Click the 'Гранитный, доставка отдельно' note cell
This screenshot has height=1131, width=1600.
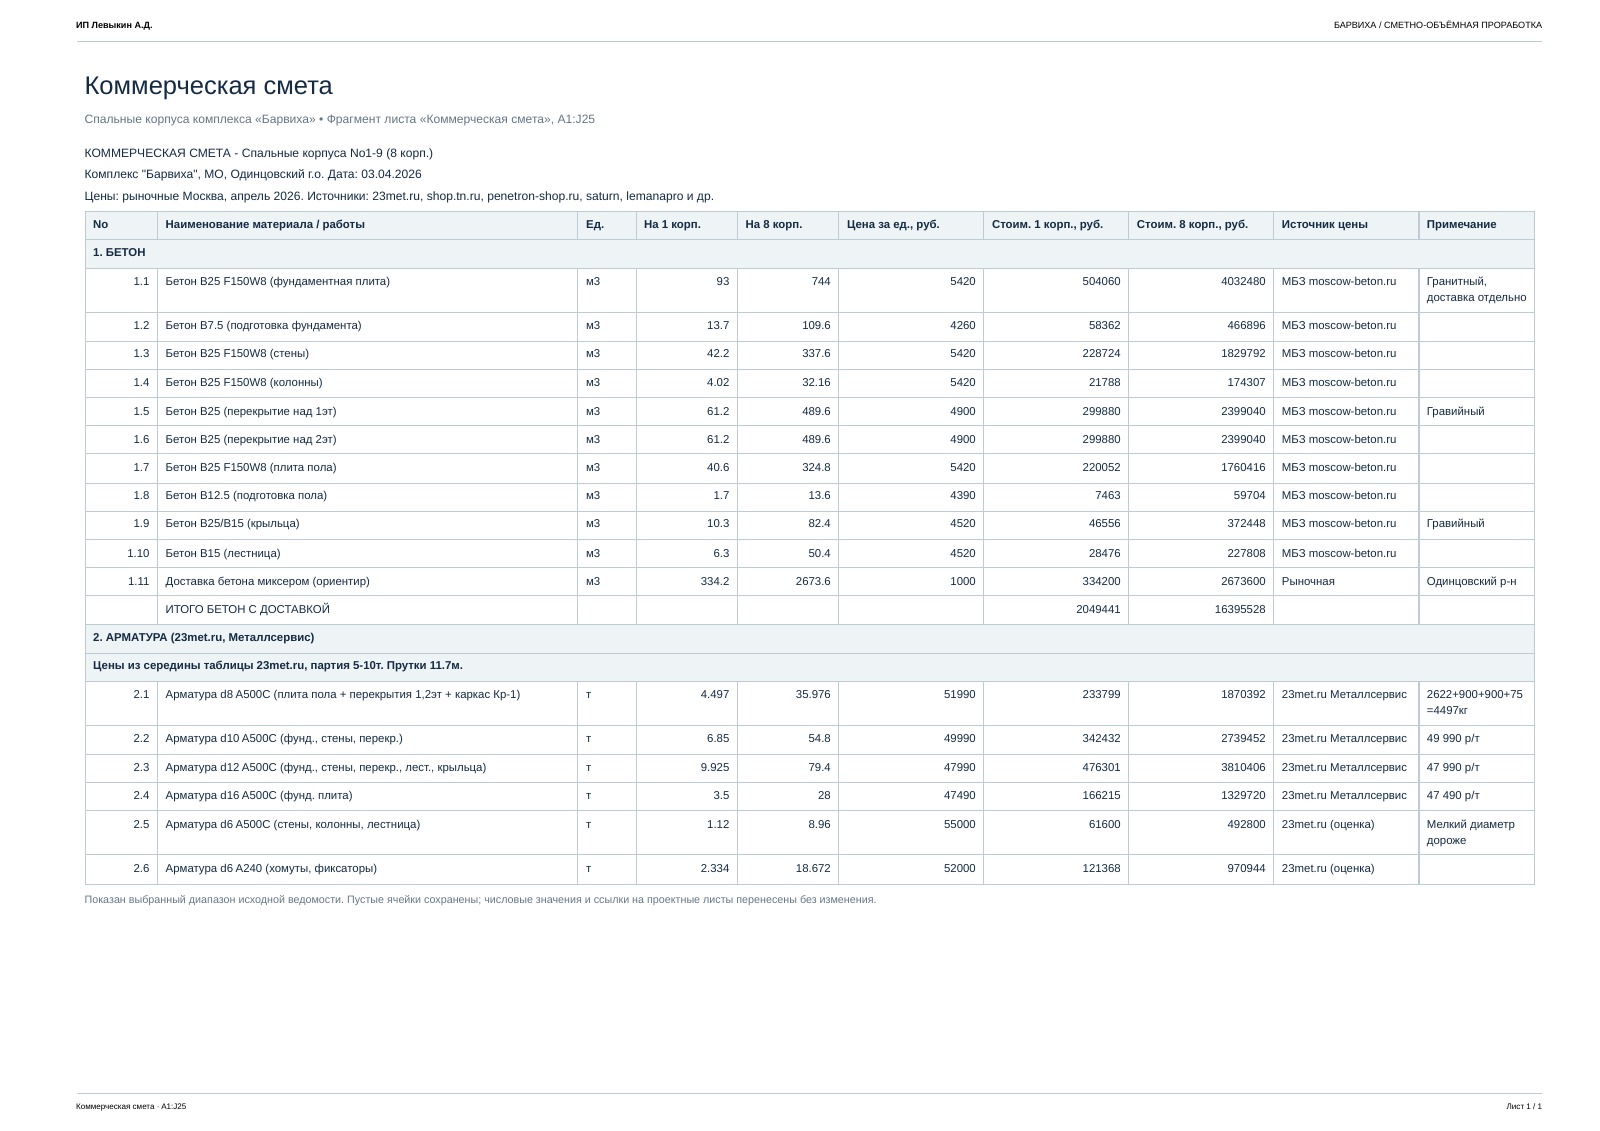click(x=1476, y=290)
